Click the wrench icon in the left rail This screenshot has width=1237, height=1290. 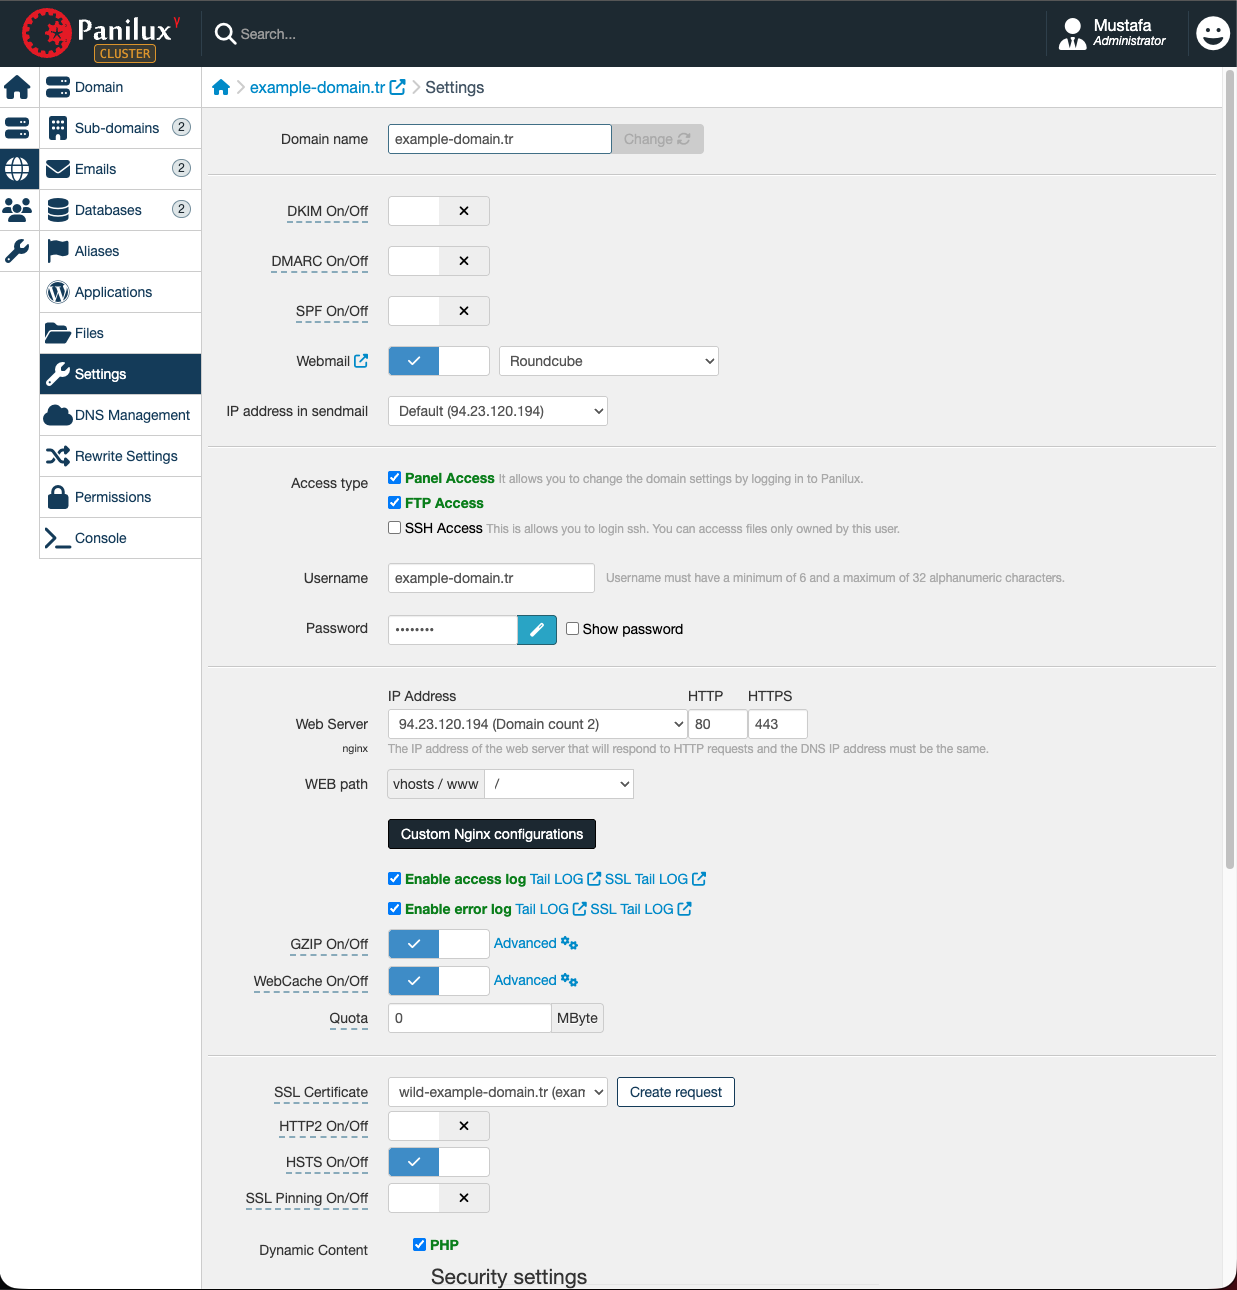[18, 251]
